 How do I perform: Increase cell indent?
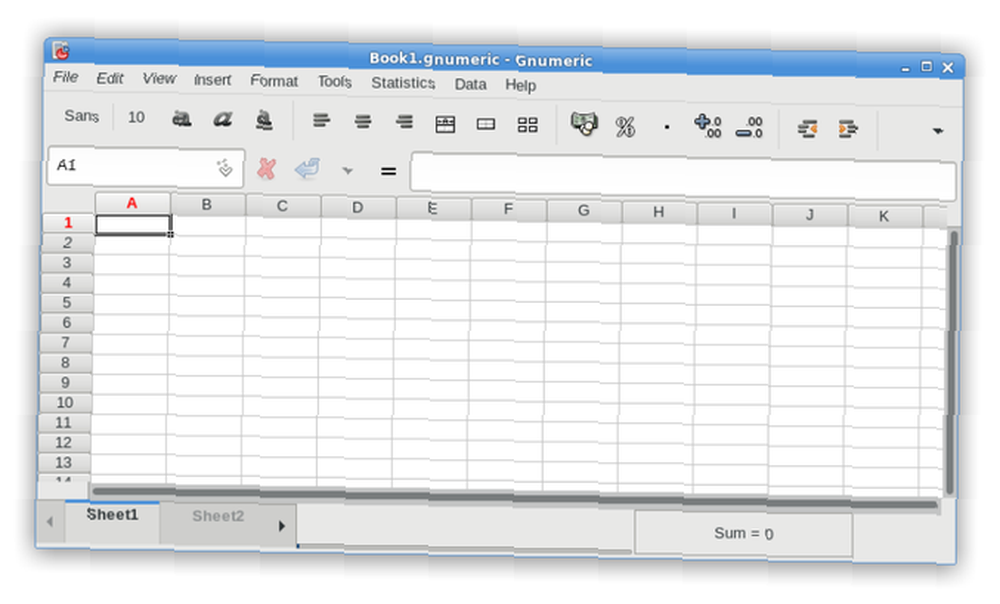coord(848,129)
